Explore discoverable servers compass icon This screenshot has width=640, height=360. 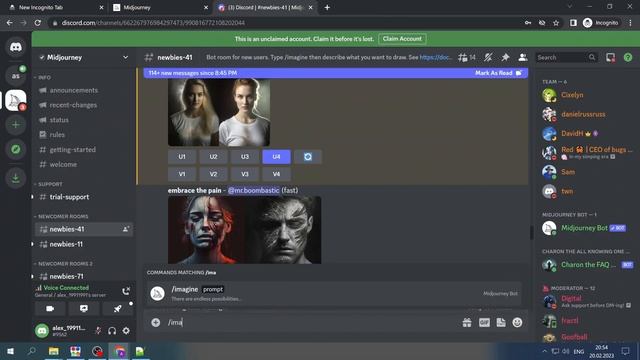click(x=16, y=149)
